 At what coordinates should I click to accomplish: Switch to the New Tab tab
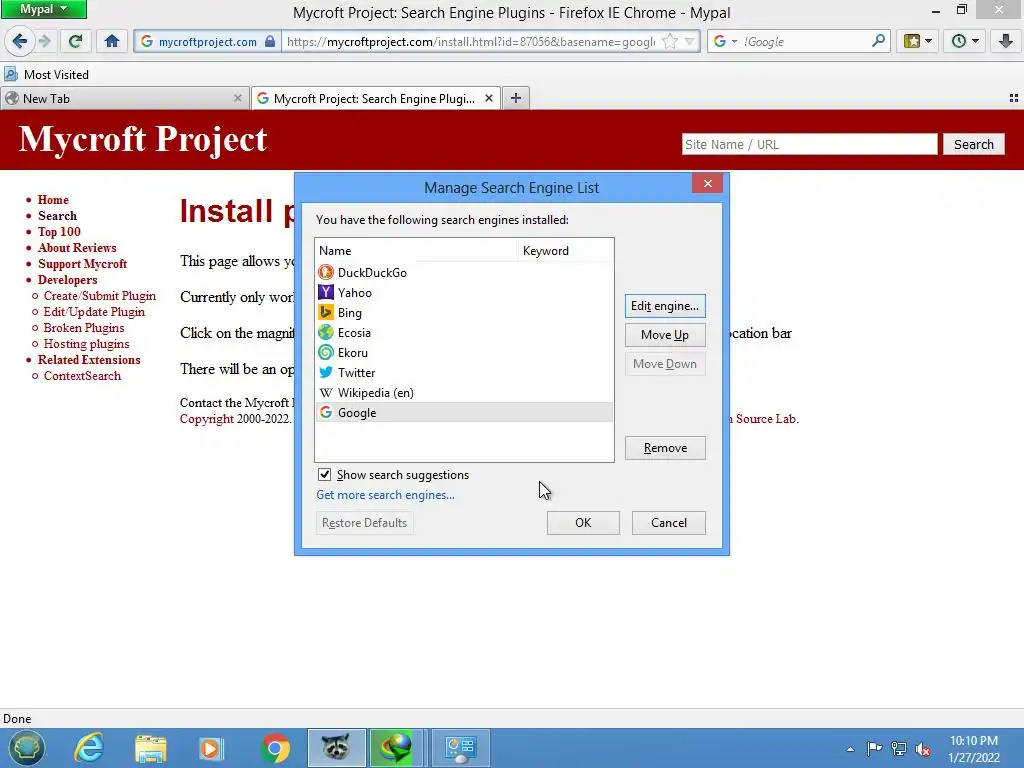(124, 98)
